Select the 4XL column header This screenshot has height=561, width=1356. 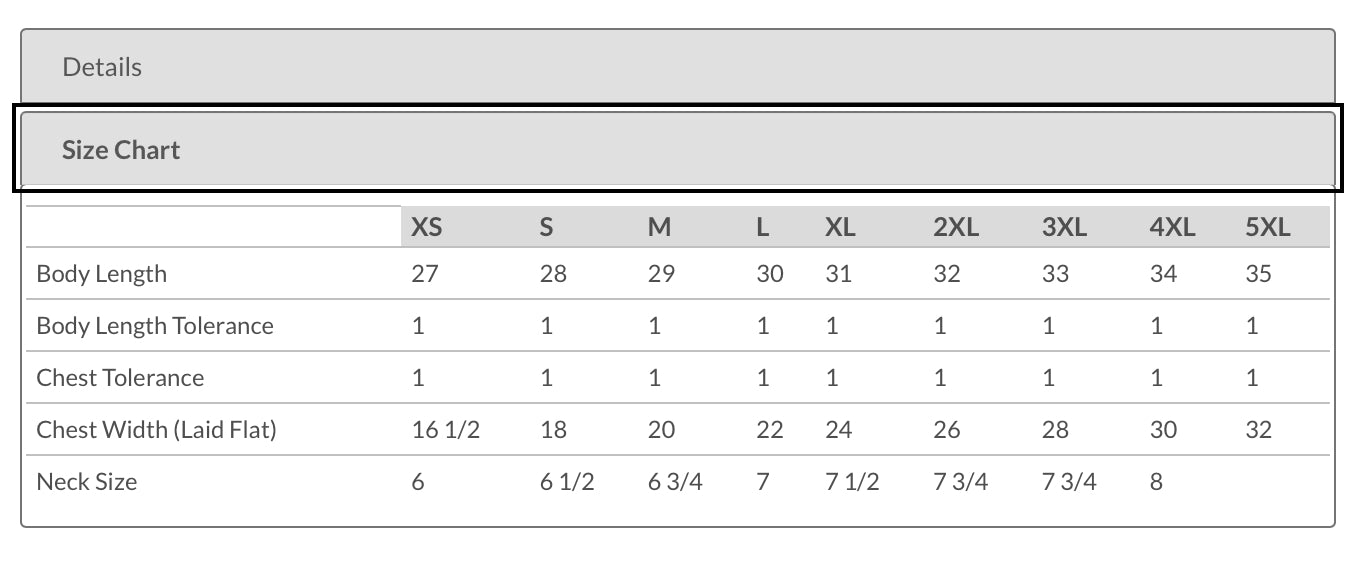(x=1172, y=227)
